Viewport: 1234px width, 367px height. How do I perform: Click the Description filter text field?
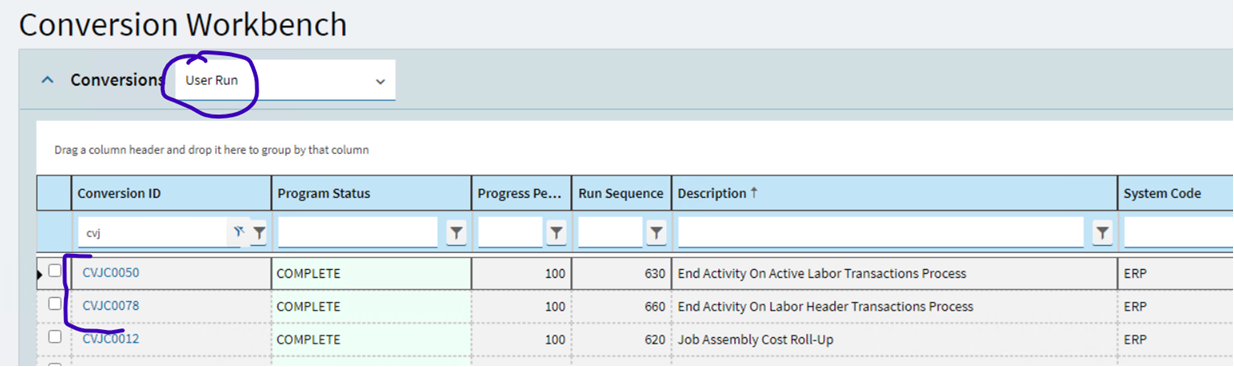point(881,233)
